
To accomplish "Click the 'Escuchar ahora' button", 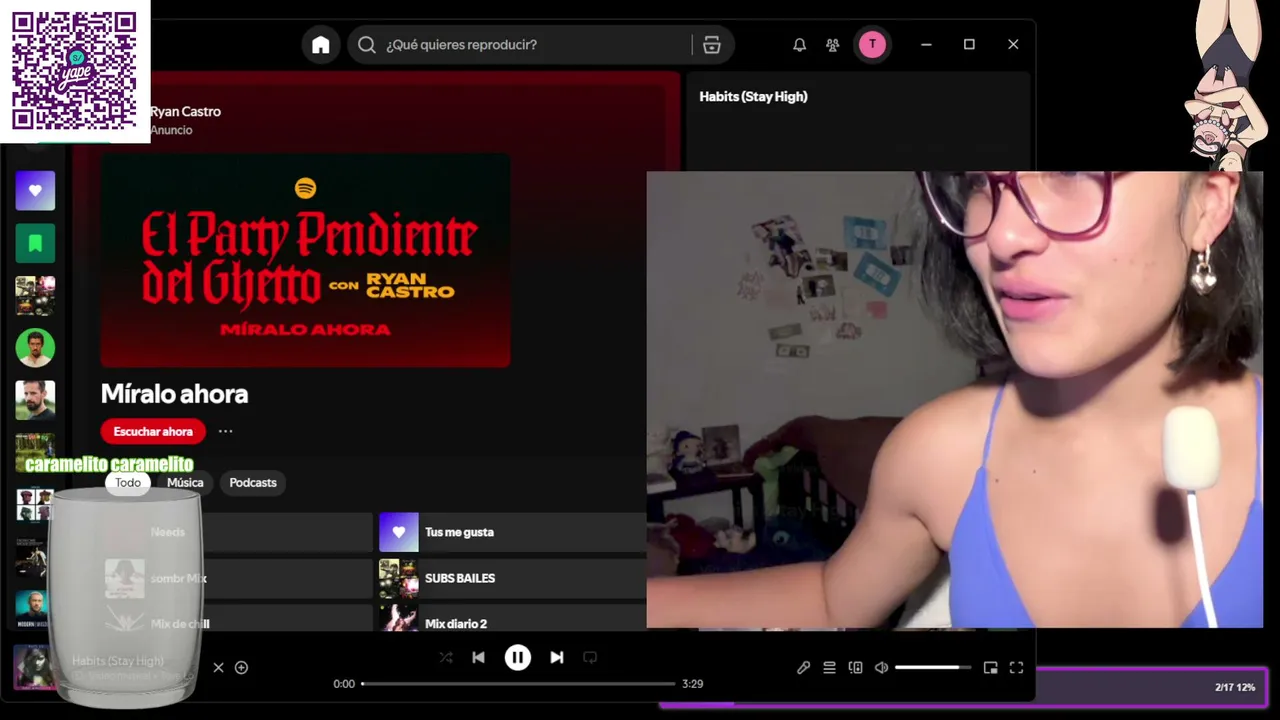I will (153, 432).
